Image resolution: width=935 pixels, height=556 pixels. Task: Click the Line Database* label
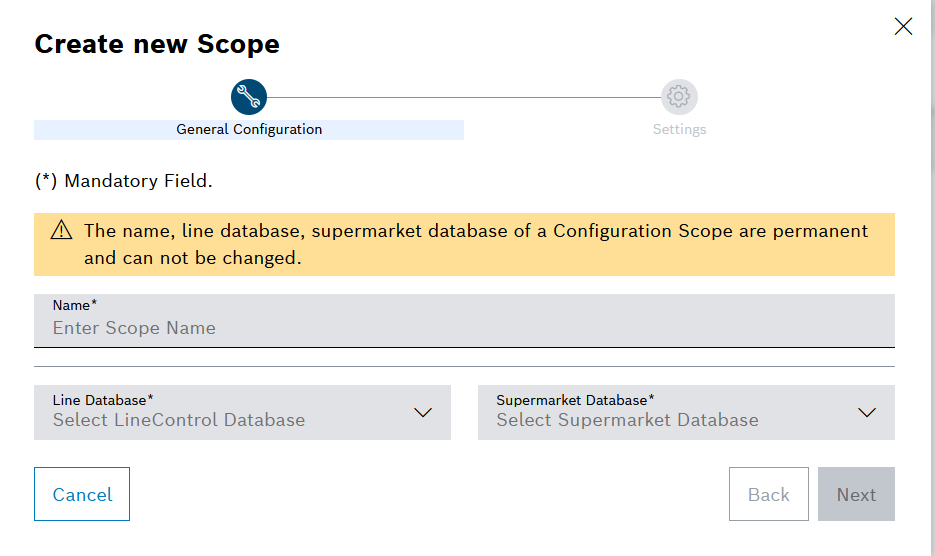pyautogui.click(x=103, y=400)
